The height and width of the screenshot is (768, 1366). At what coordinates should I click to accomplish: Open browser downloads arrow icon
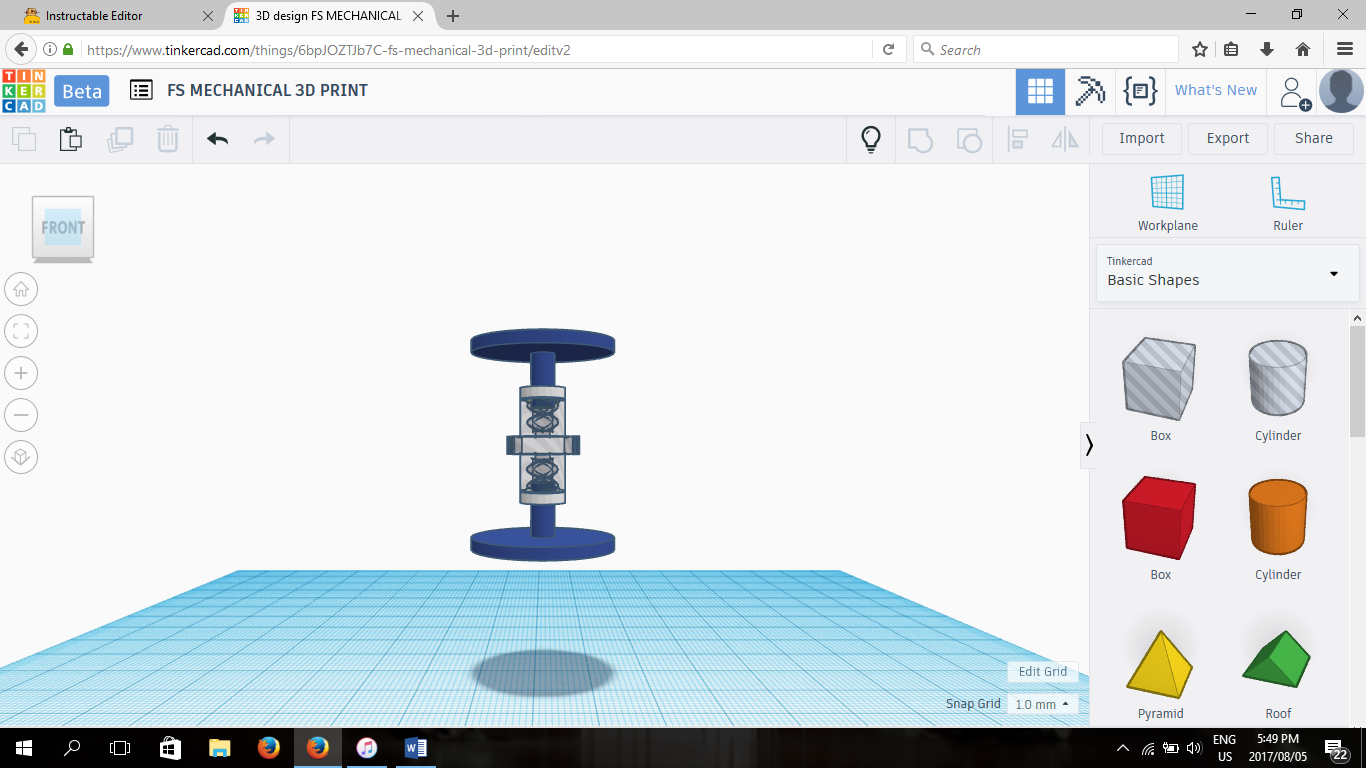coord(1267,49)
